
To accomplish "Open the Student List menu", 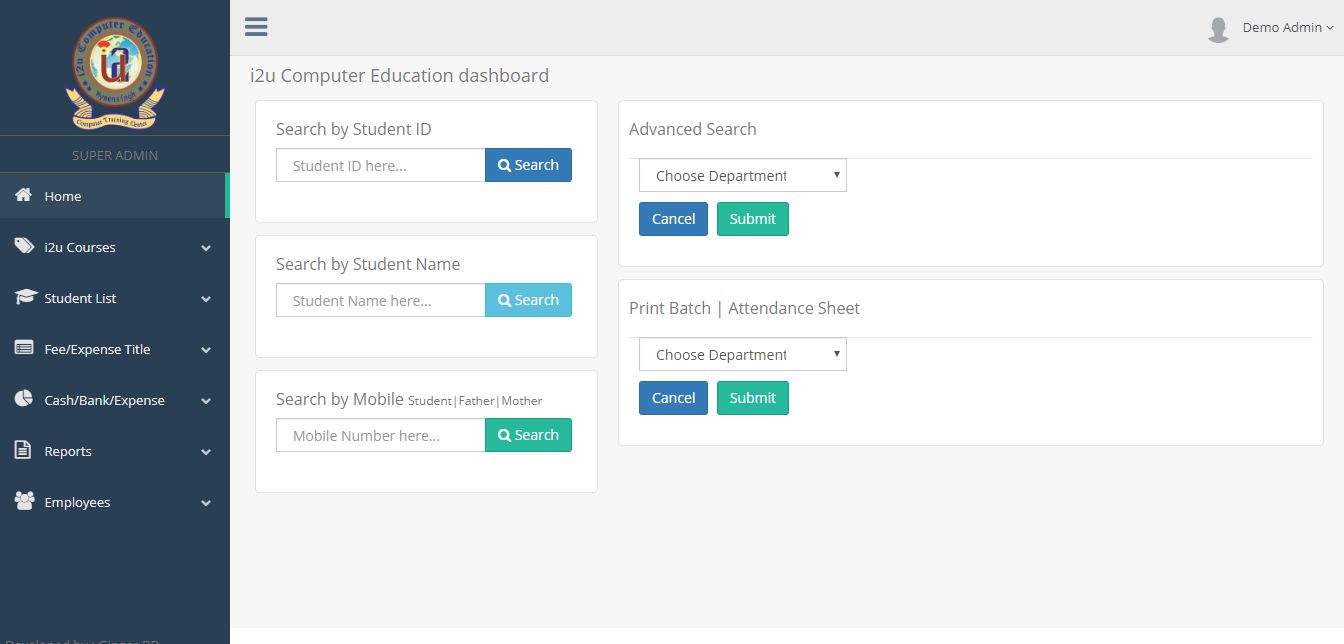I will click(x=115, y=298).
